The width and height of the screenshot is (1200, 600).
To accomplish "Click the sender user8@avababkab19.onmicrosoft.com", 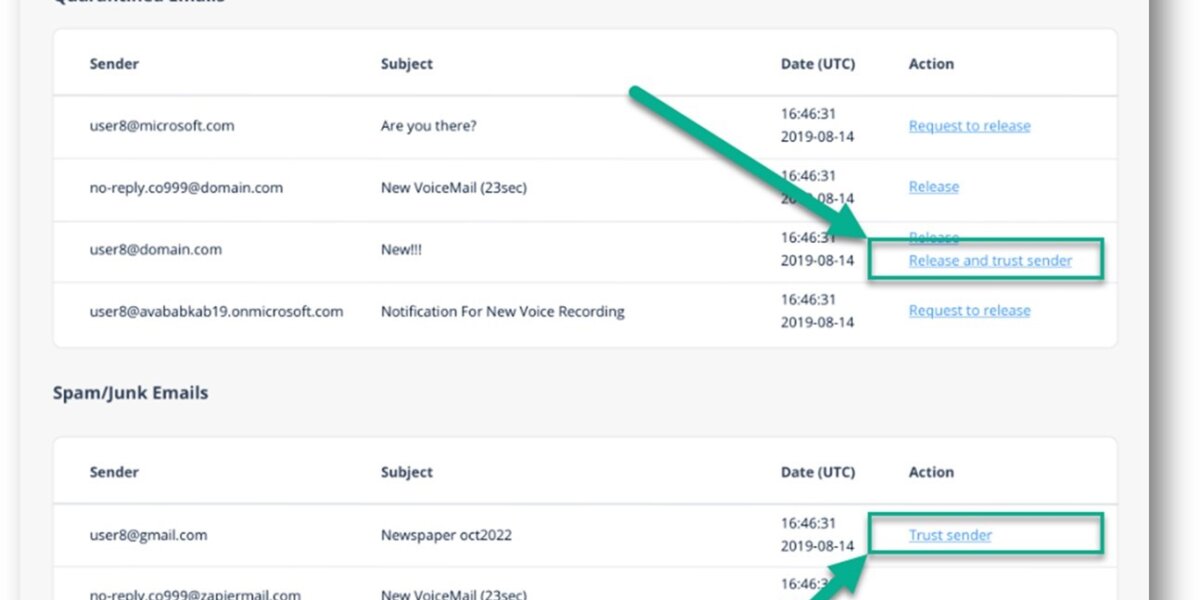I will (x=216, y=311).
